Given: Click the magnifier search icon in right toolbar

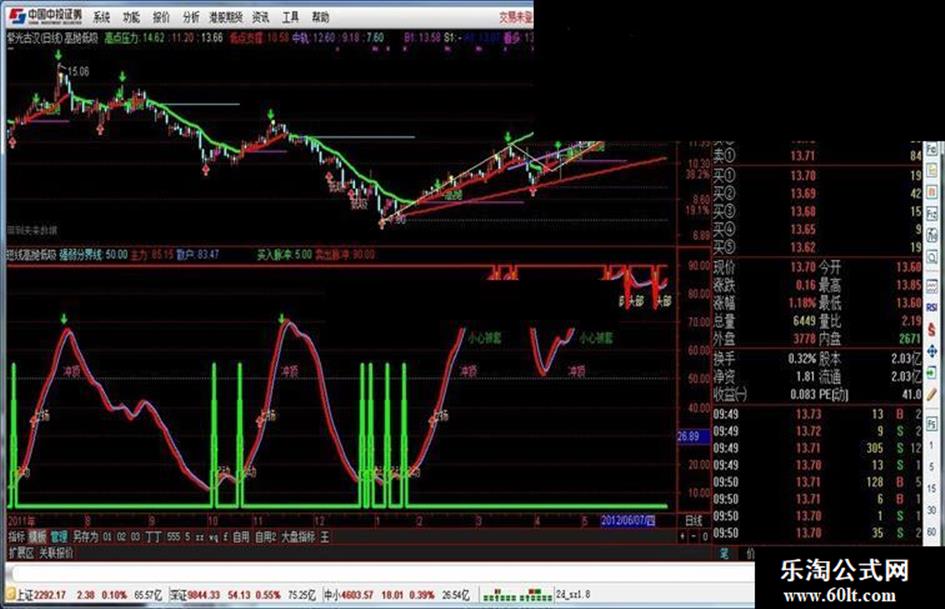Looking at the screenshot, I should [x=932, y=258].
